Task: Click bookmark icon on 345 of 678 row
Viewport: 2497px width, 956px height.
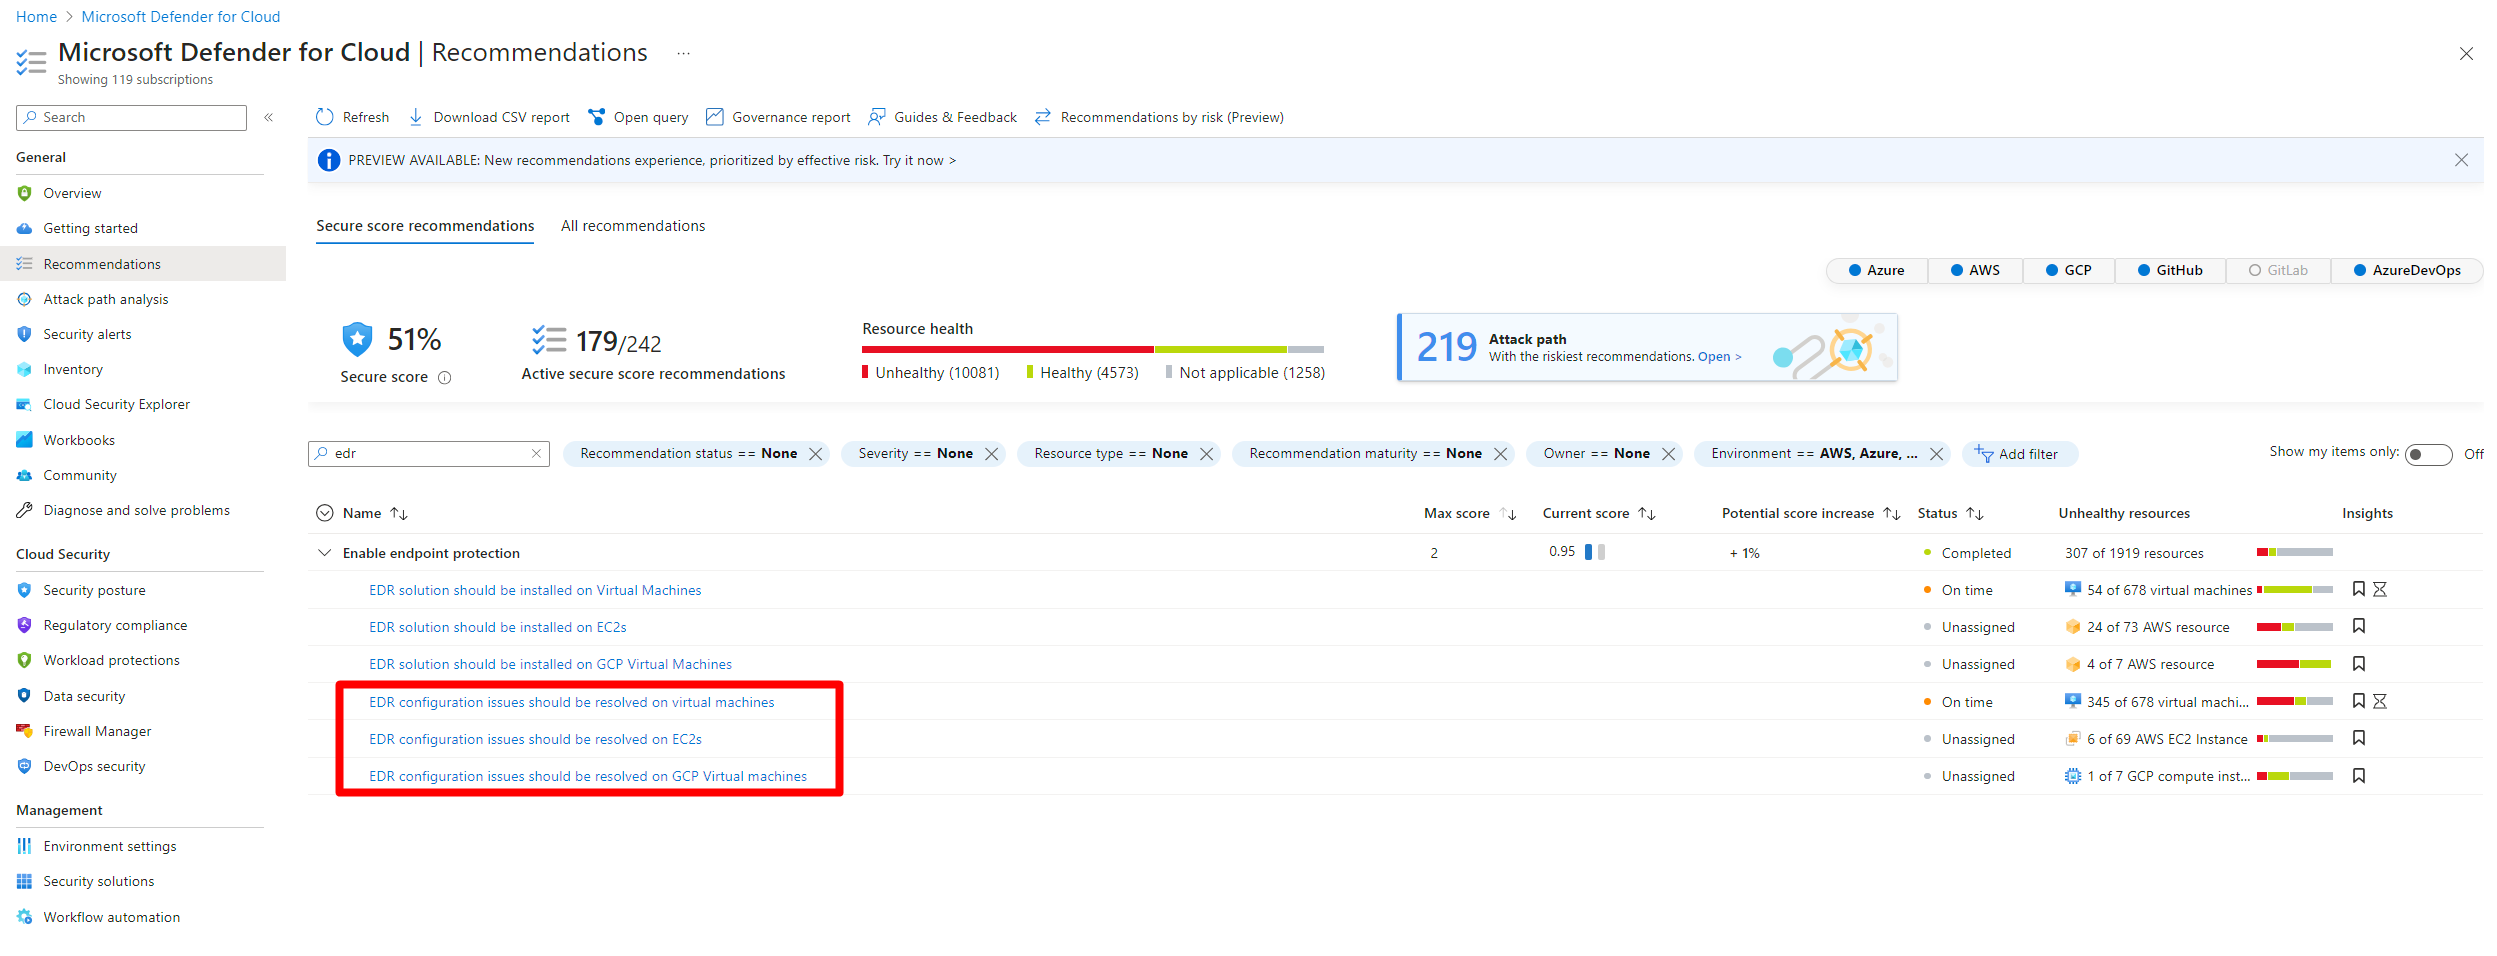Action: (x=2359, y=702)
